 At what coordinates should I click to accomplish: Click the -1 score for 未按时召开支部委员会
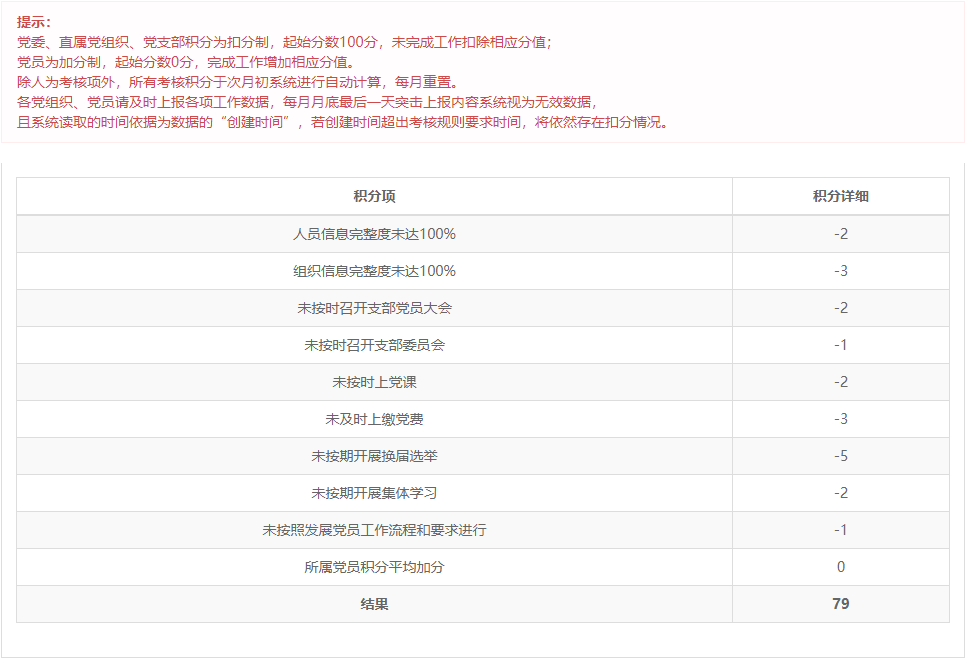point(840,345)
